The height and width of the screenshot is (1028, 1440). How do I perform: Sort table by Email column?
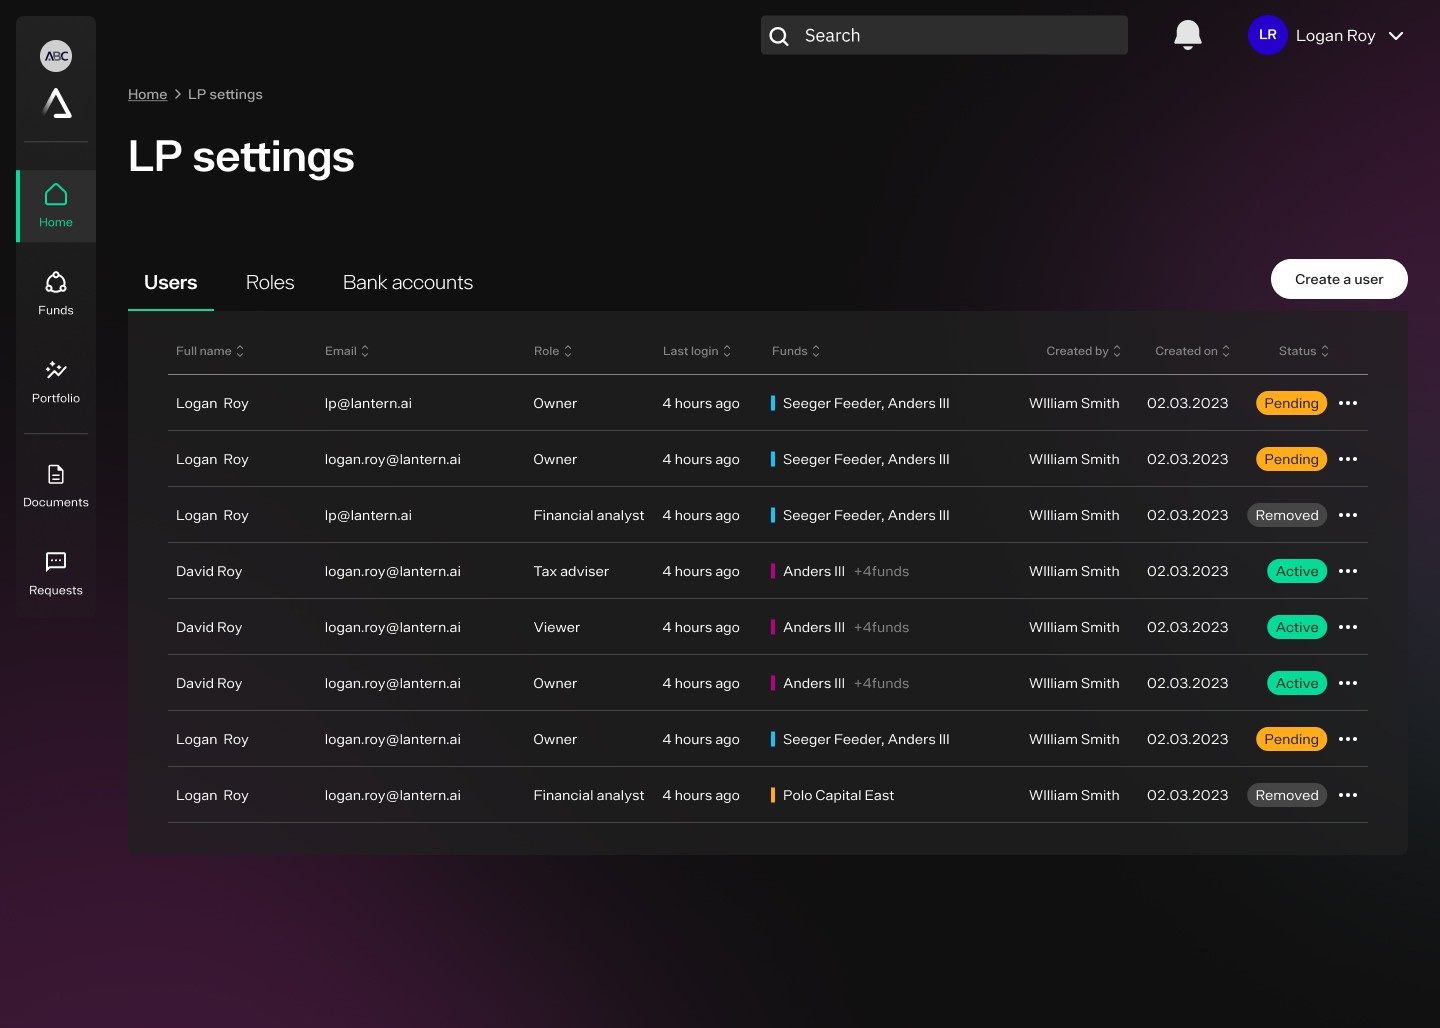347,351
